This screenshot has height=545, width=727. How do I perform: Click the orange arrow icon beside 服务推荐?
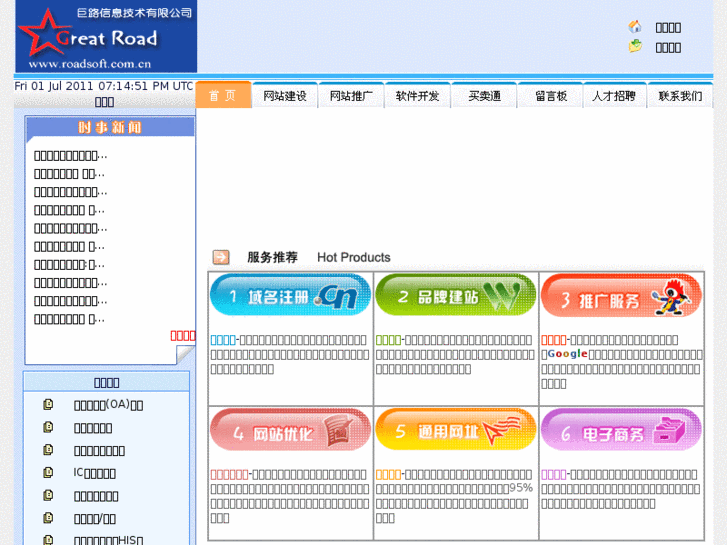[x=221, y=257]
